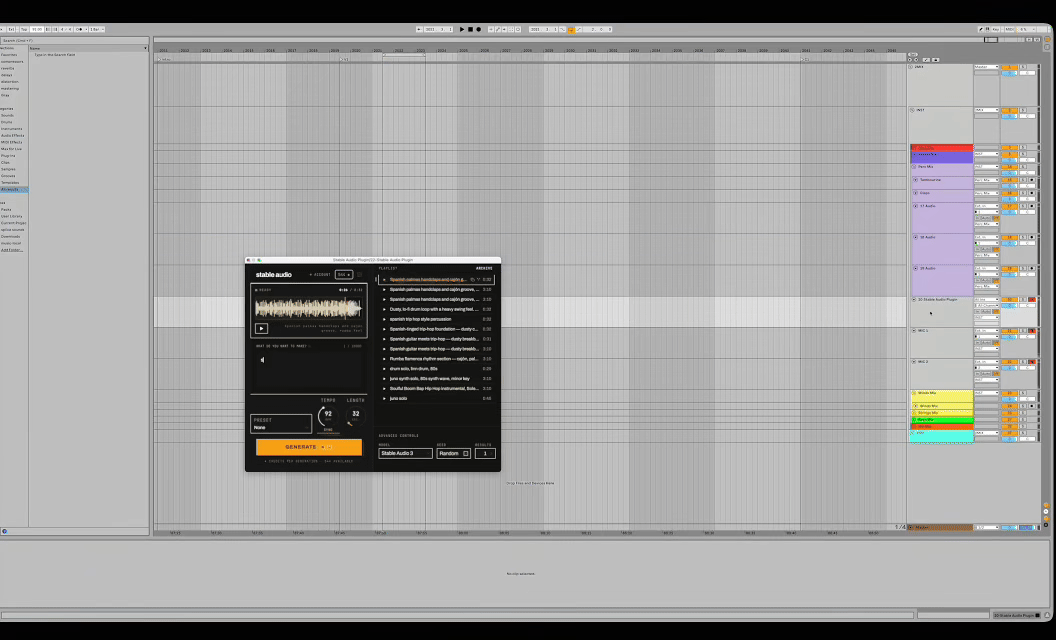Click the Results count field showing 1

(x=485, y=453)
